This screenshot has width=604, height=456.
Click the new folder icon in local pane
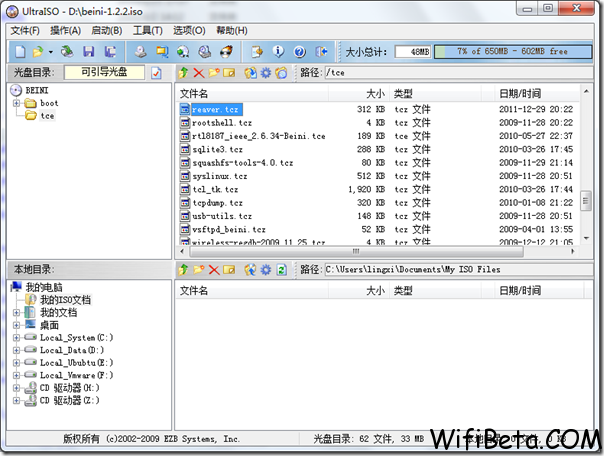pos(199,270)
